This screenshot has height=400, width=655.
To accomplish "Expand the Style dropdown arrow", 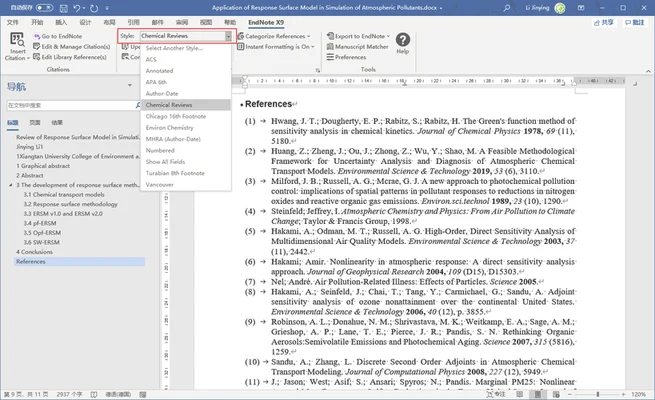I will [228, 36].
